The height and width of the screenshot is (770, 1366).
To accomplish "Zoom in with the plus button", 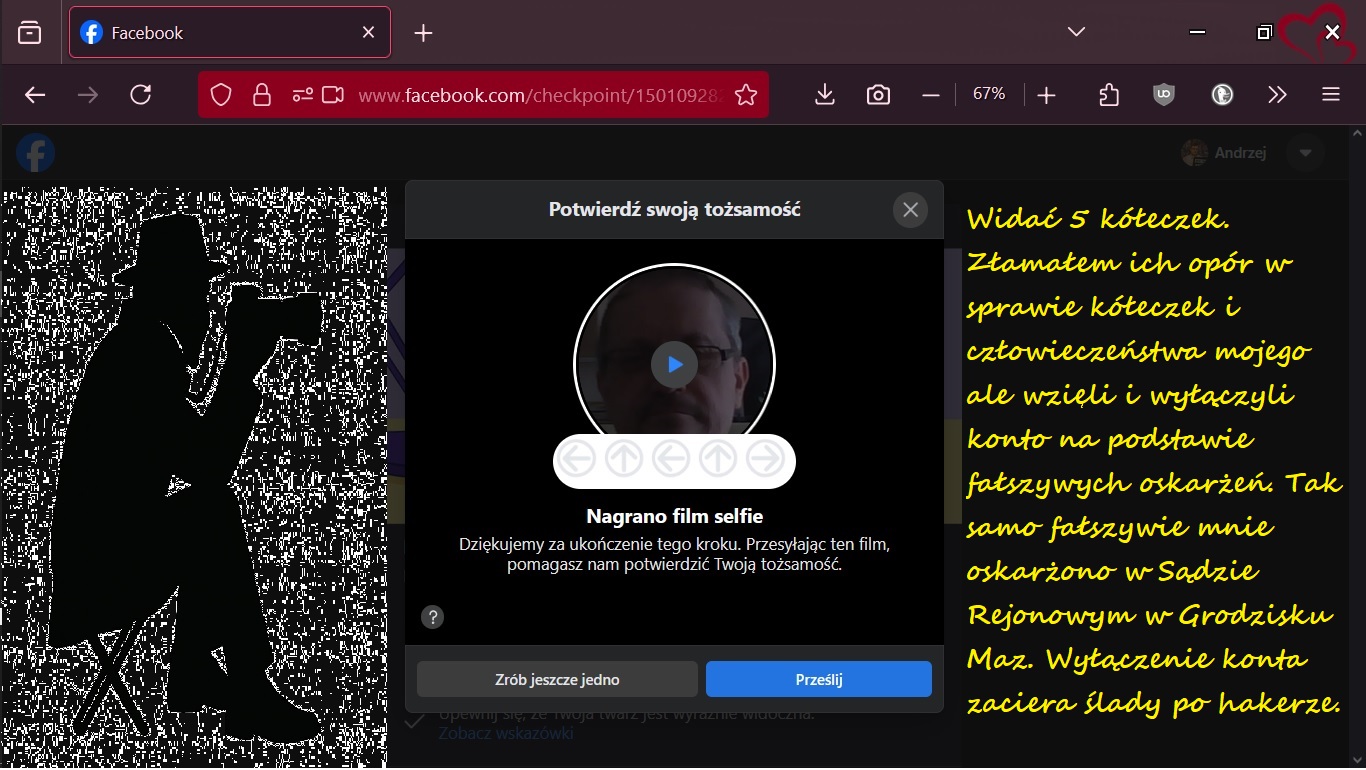I will [1046, 95].
